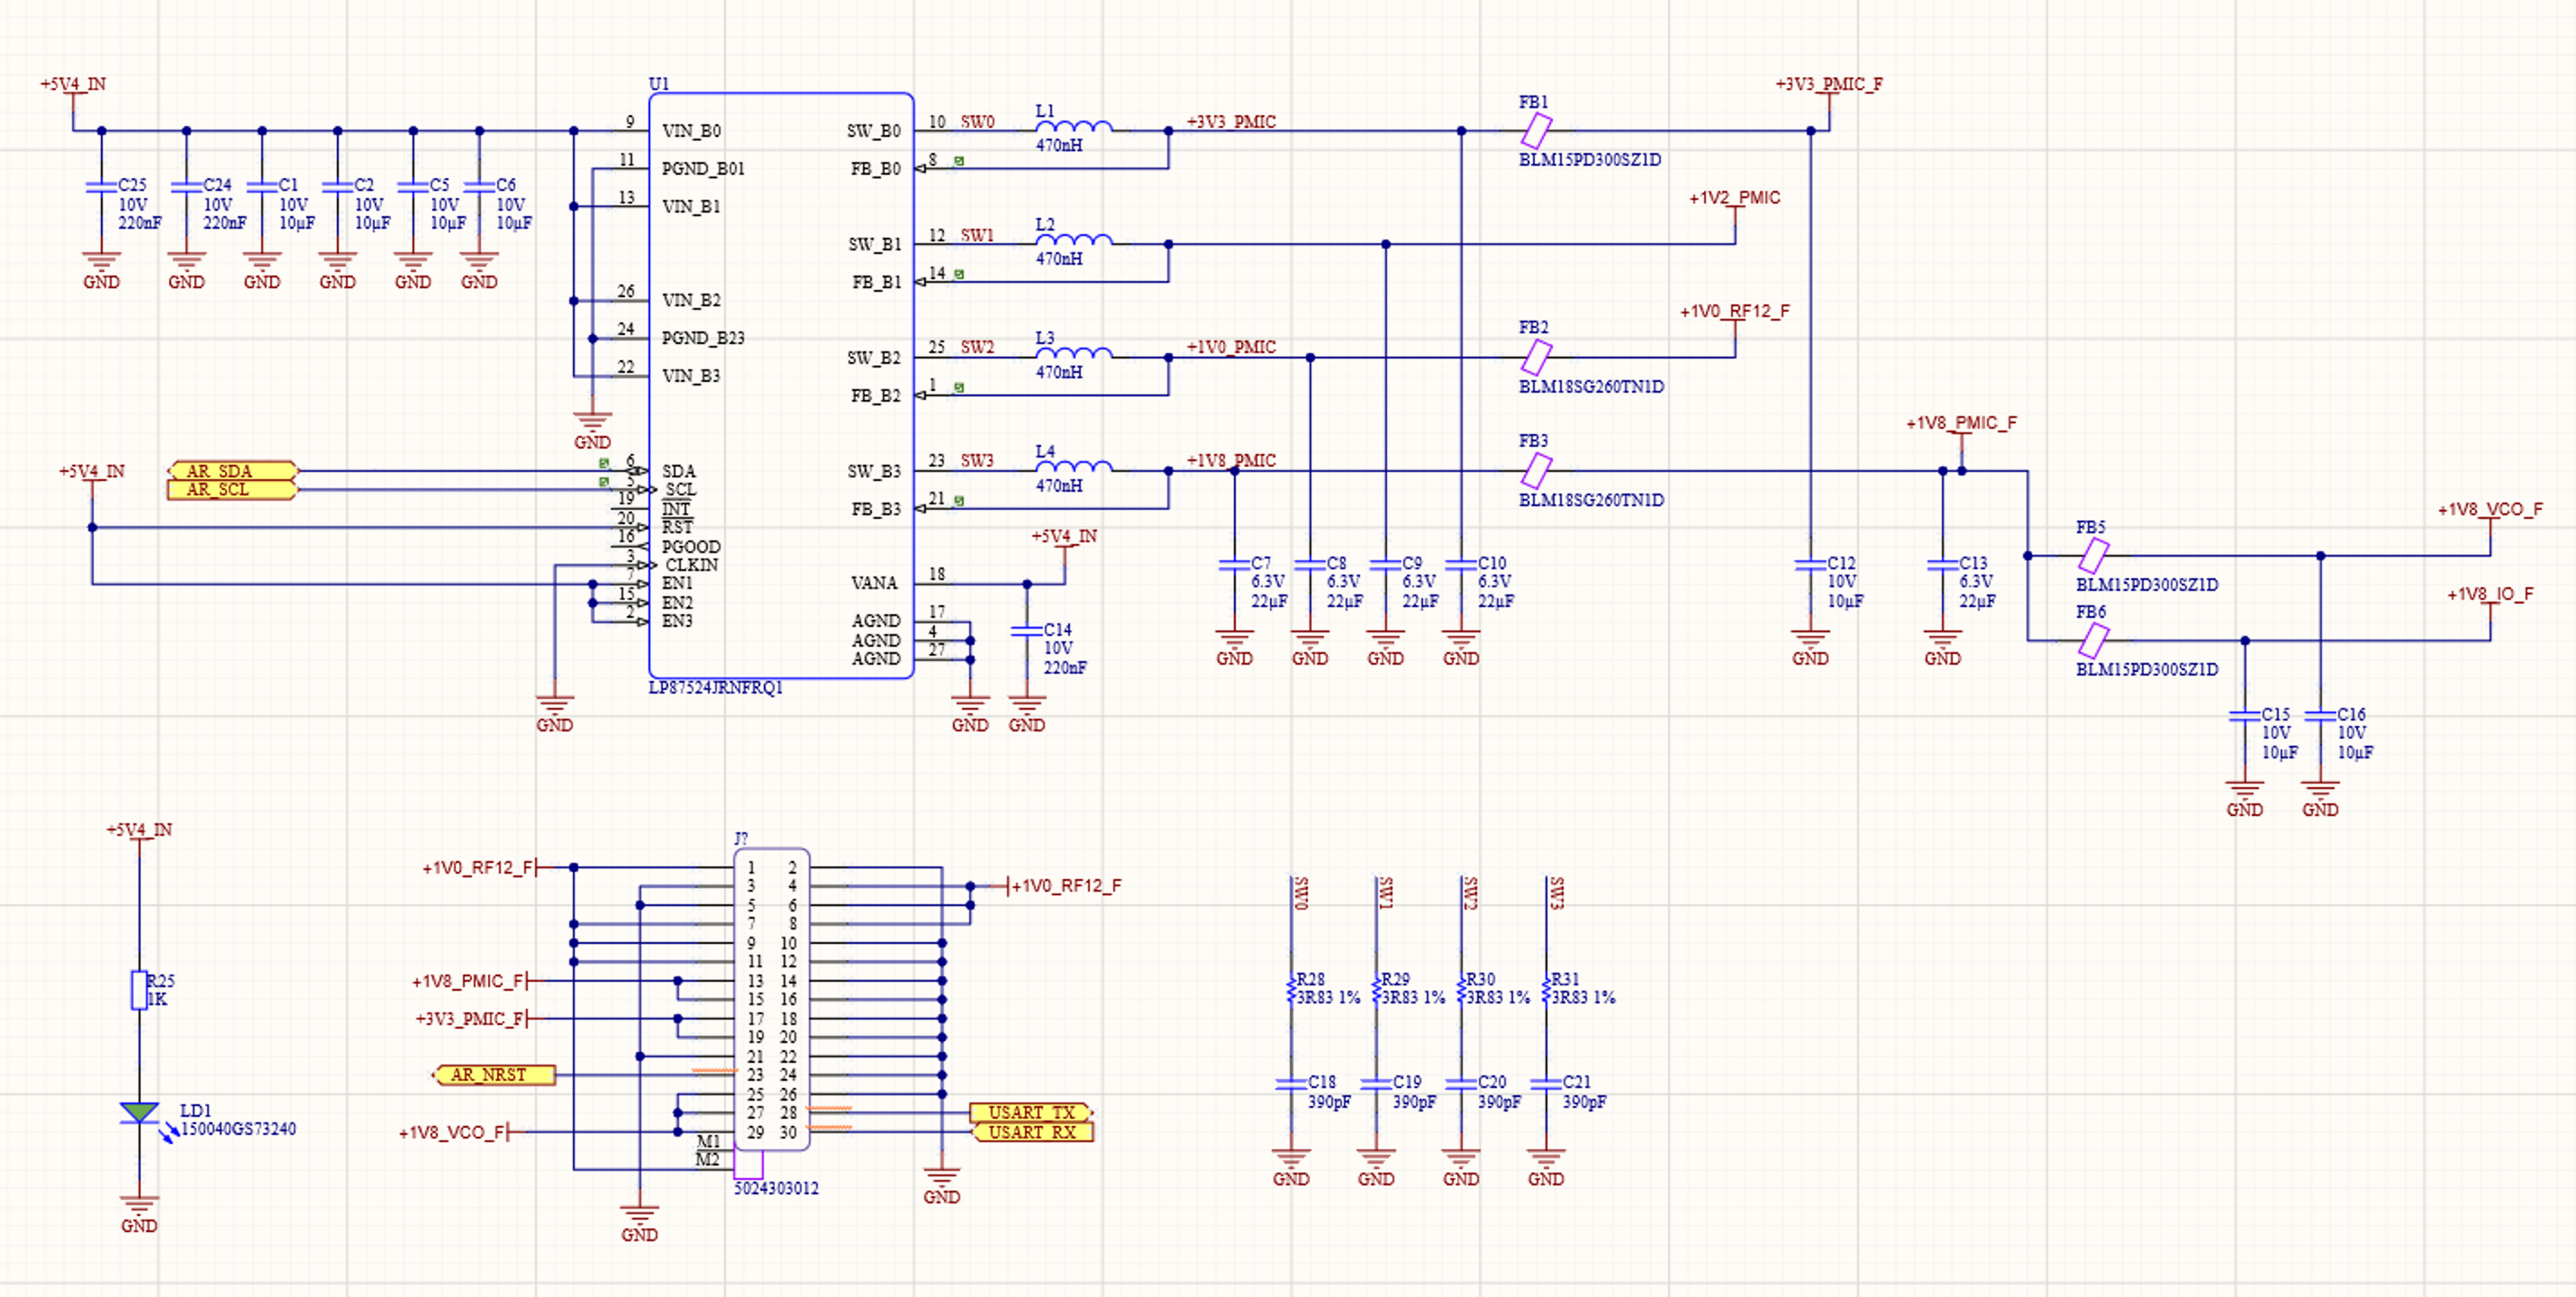This screenshot has width=2576, height=1297.
Task: Select the L3 inductor symbol
Action: (x=1073, y=353)
